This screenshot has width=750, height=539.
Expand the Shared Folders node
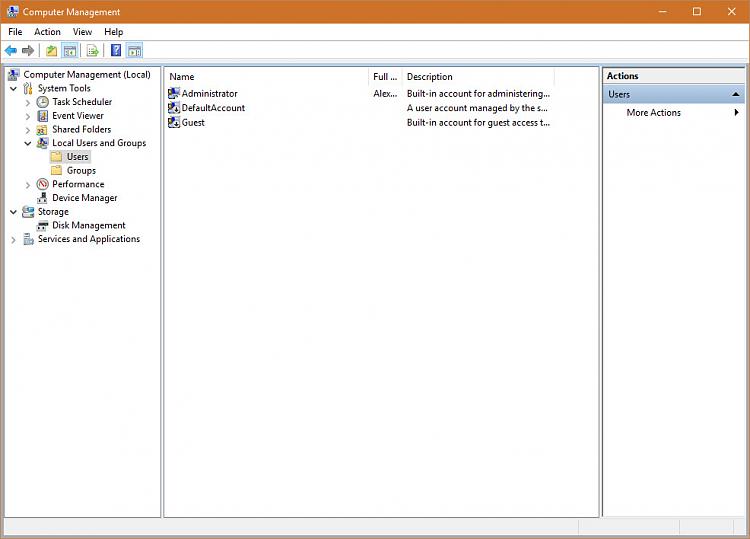[28, 130]
